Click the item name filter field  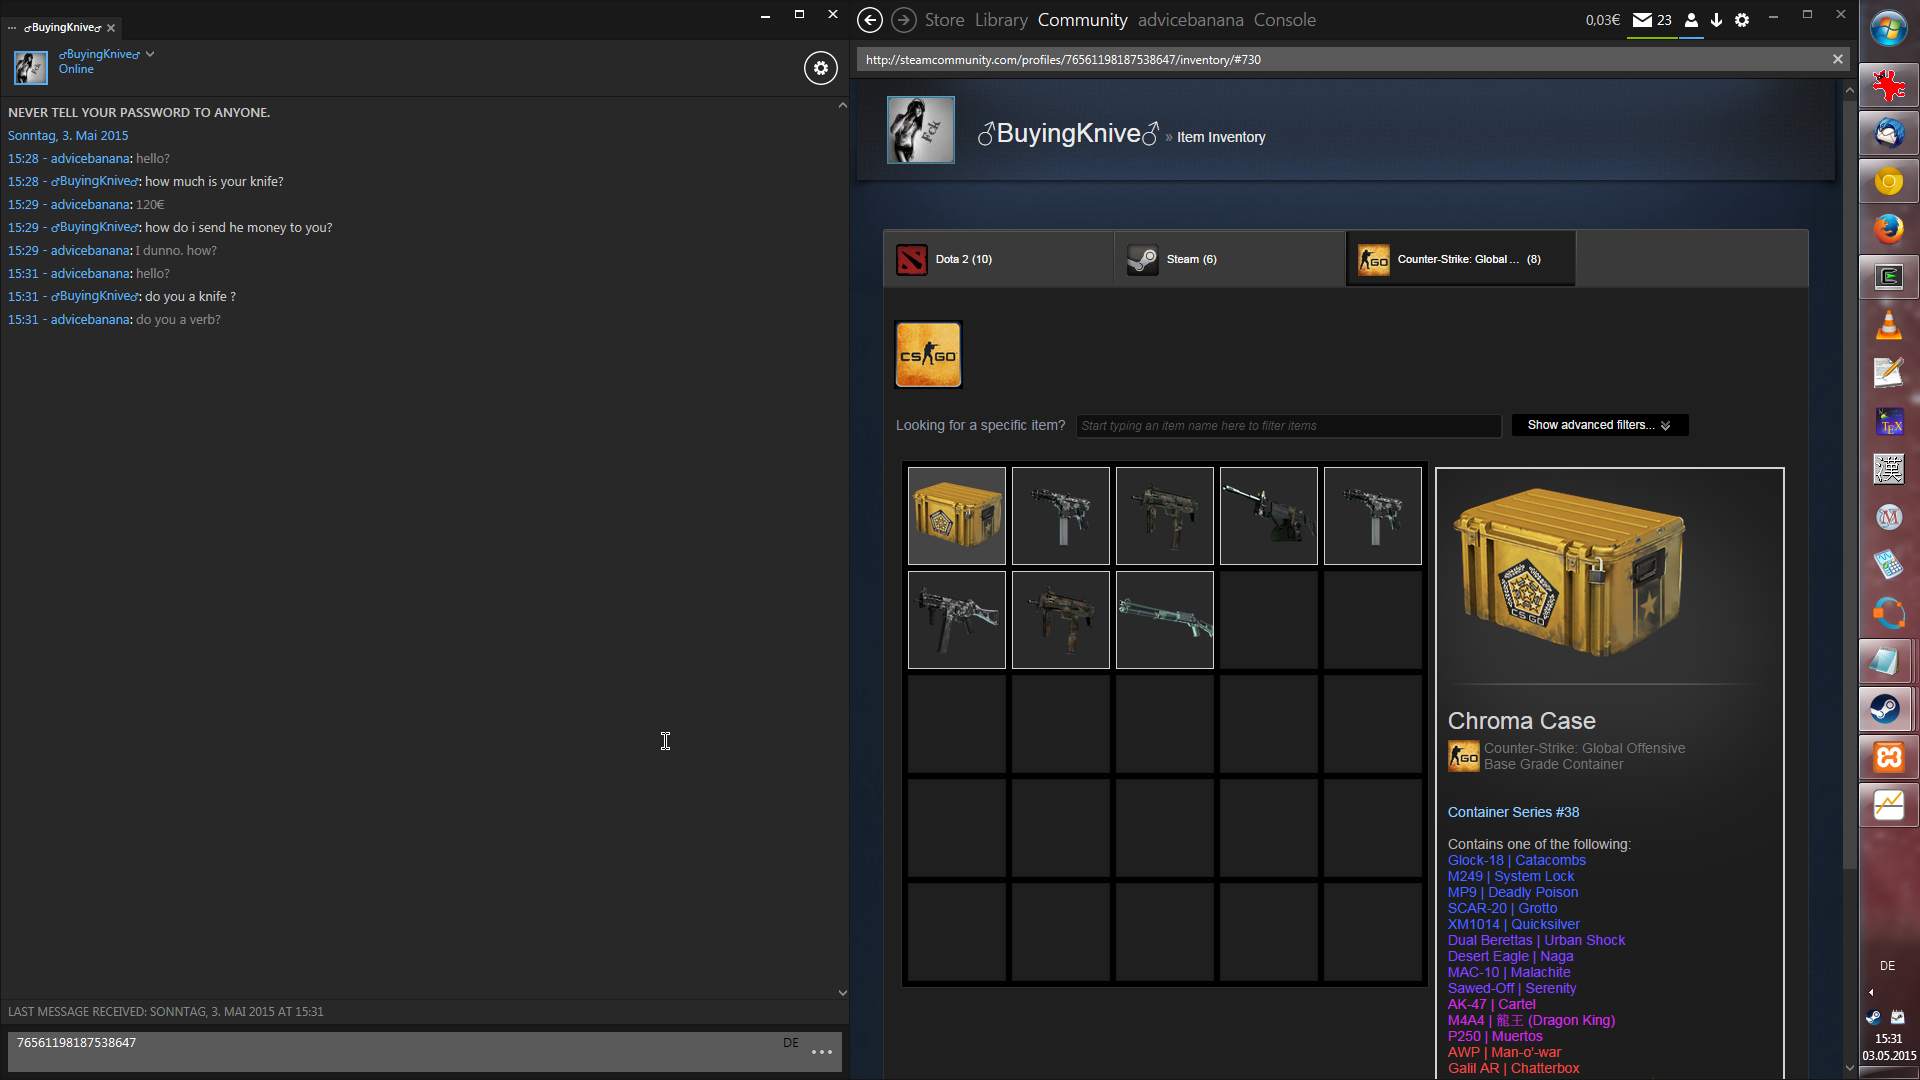[1288, 426]
